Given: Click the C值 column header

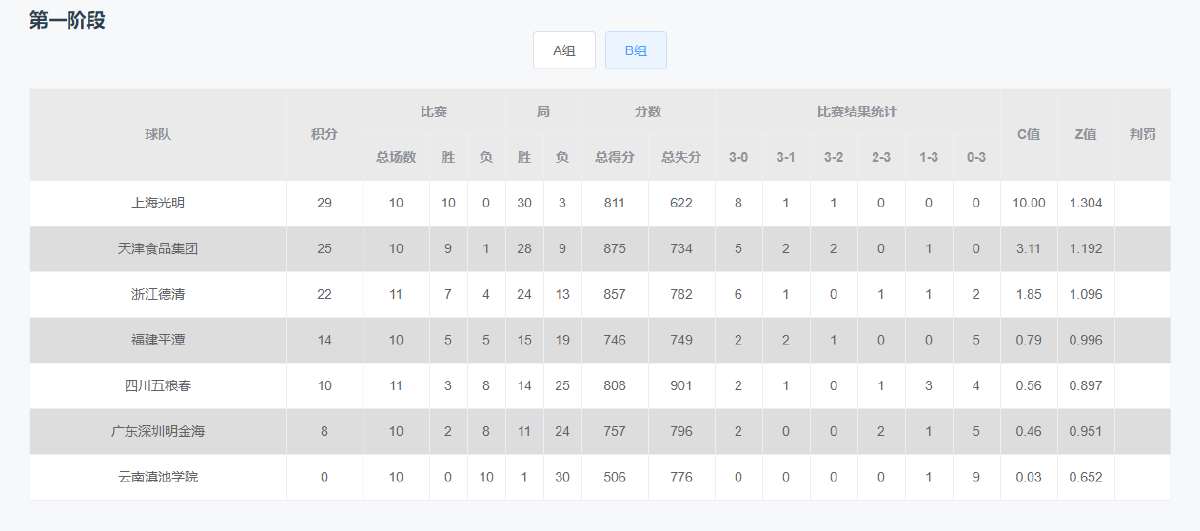Looking at the screenshot, I should (x=1029, y=134).
